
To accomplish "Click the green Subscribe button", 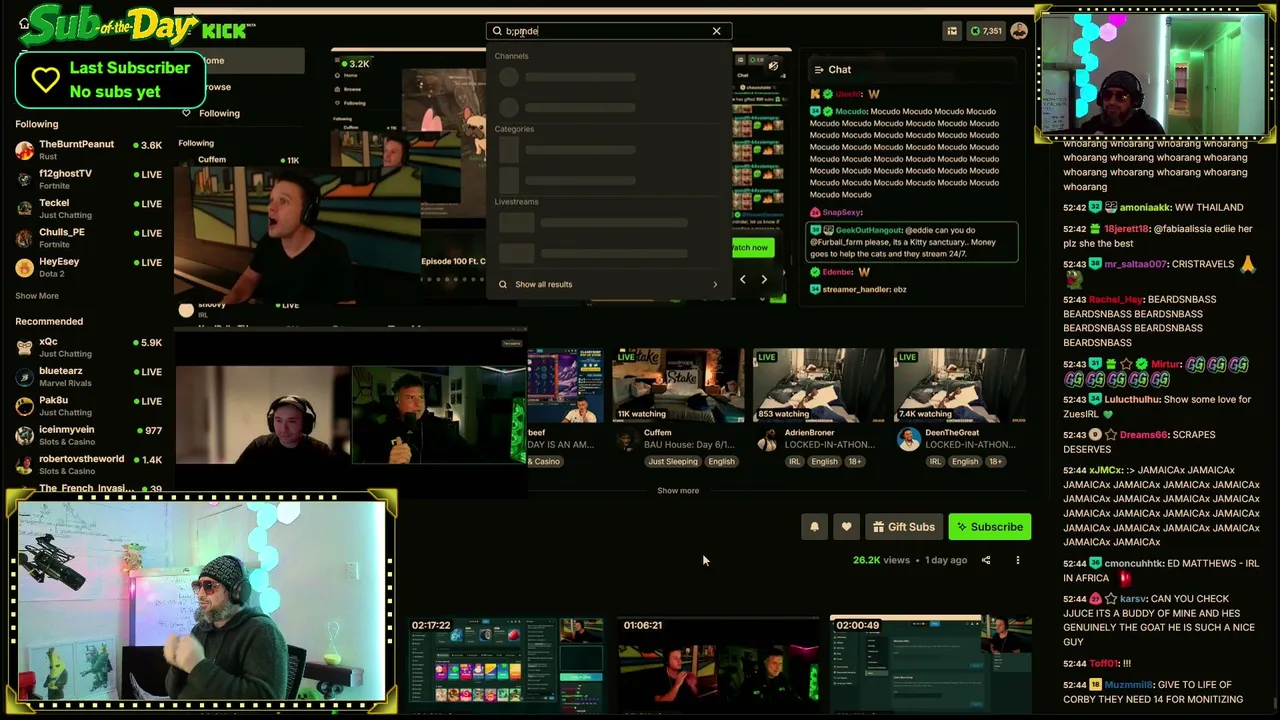I will click(989, 527).
